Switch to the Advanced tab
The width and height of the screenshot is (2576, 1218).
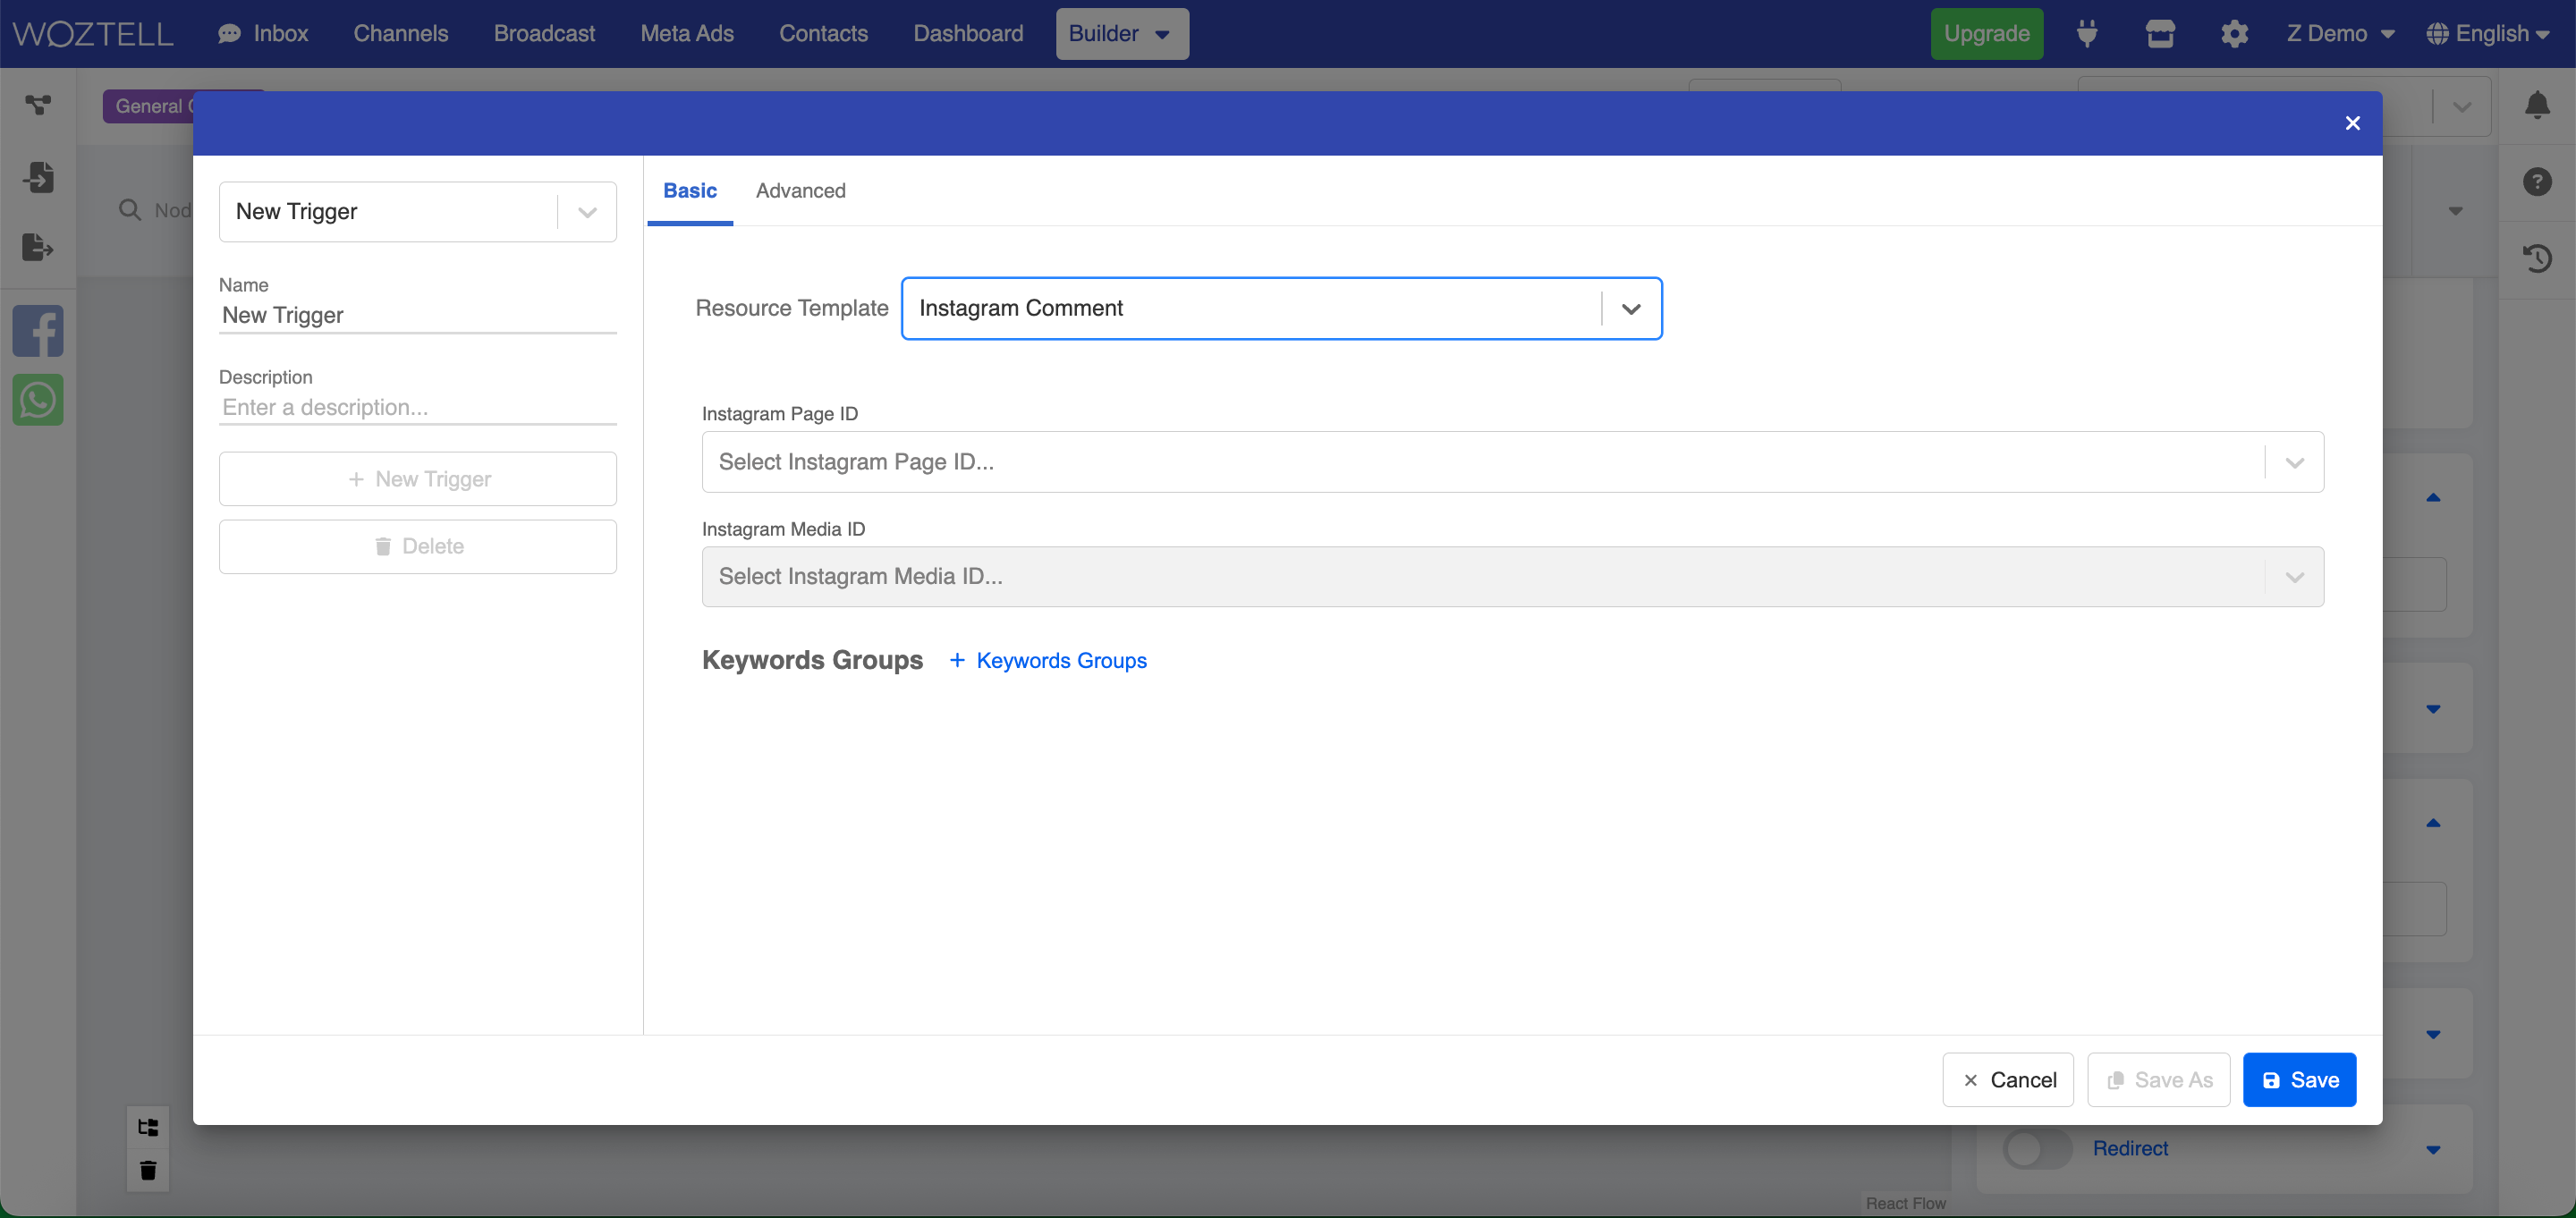coord(800,191)
